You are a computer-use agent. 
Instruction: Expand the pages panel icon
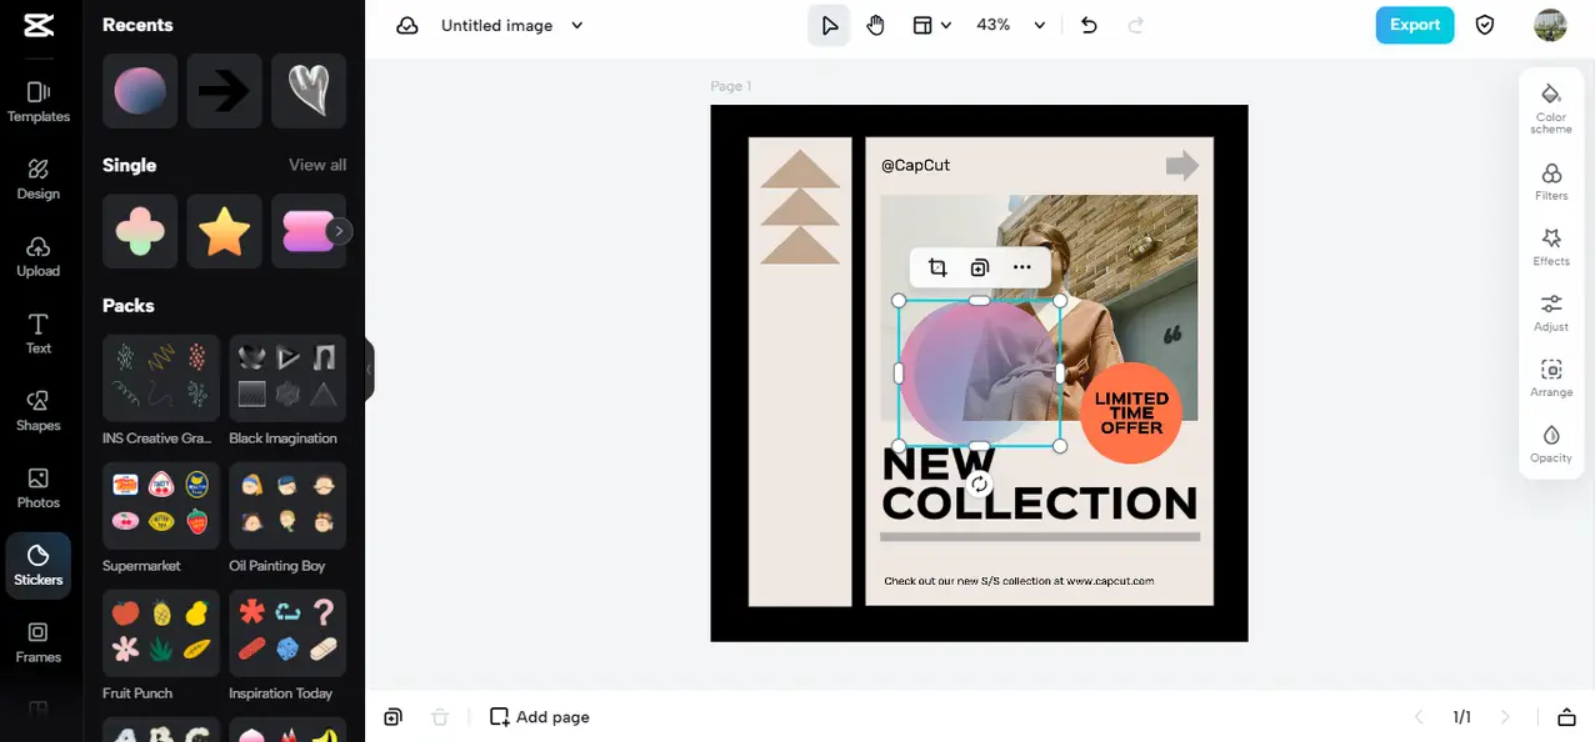tap(1566, 717)
